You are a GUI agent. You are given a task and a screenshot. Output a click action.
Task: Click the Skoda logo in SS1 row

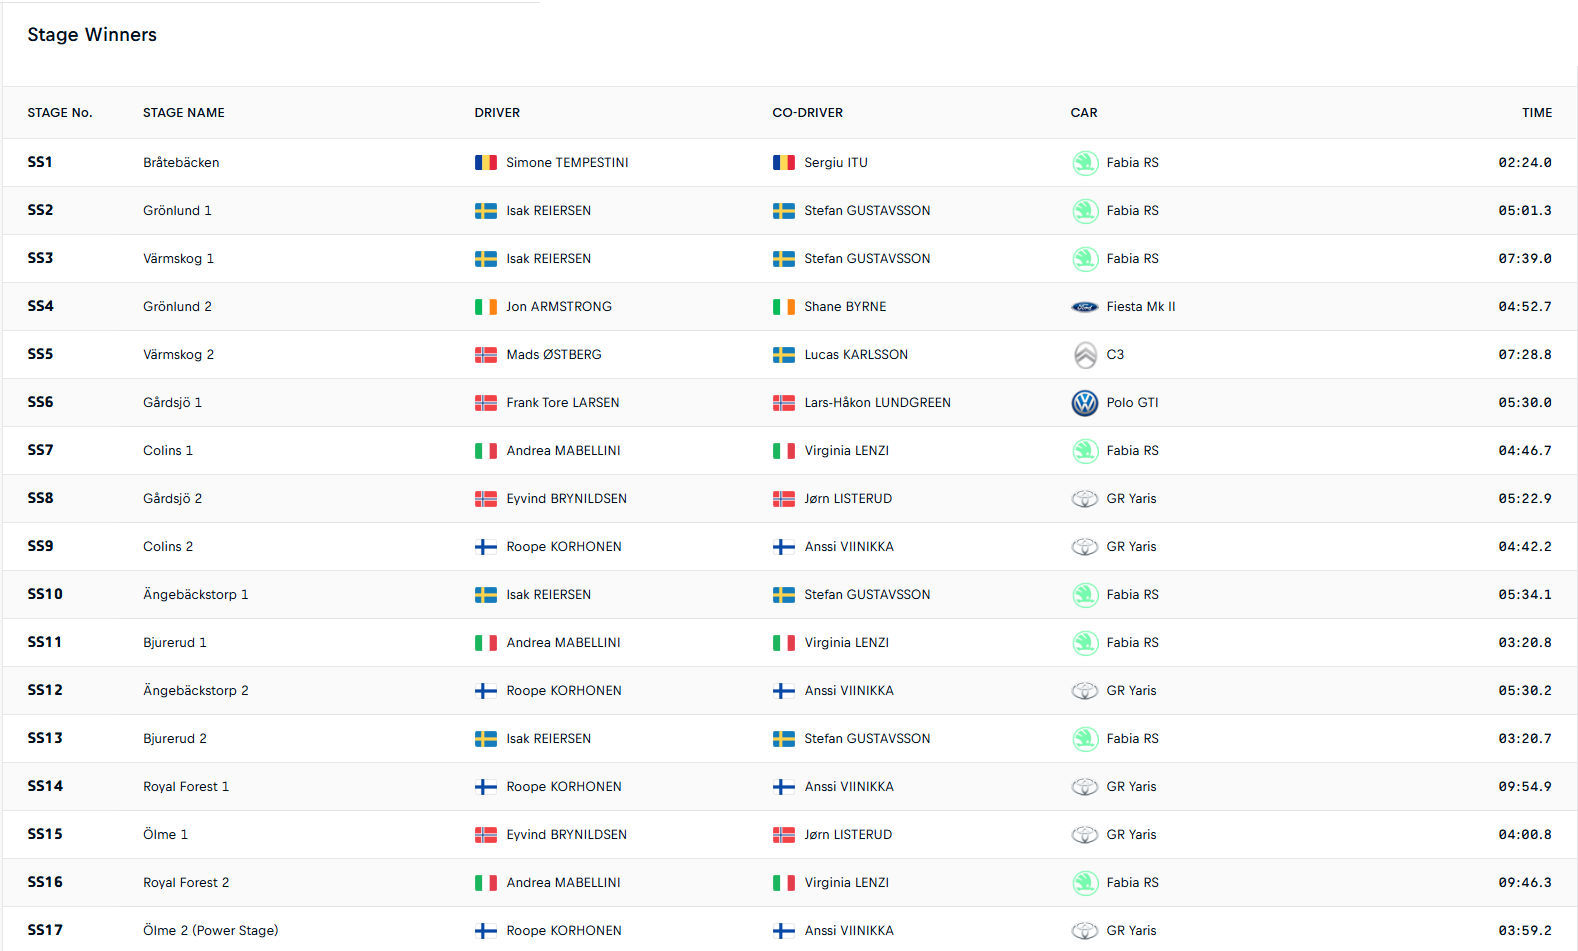click(x=1084, y=163)
